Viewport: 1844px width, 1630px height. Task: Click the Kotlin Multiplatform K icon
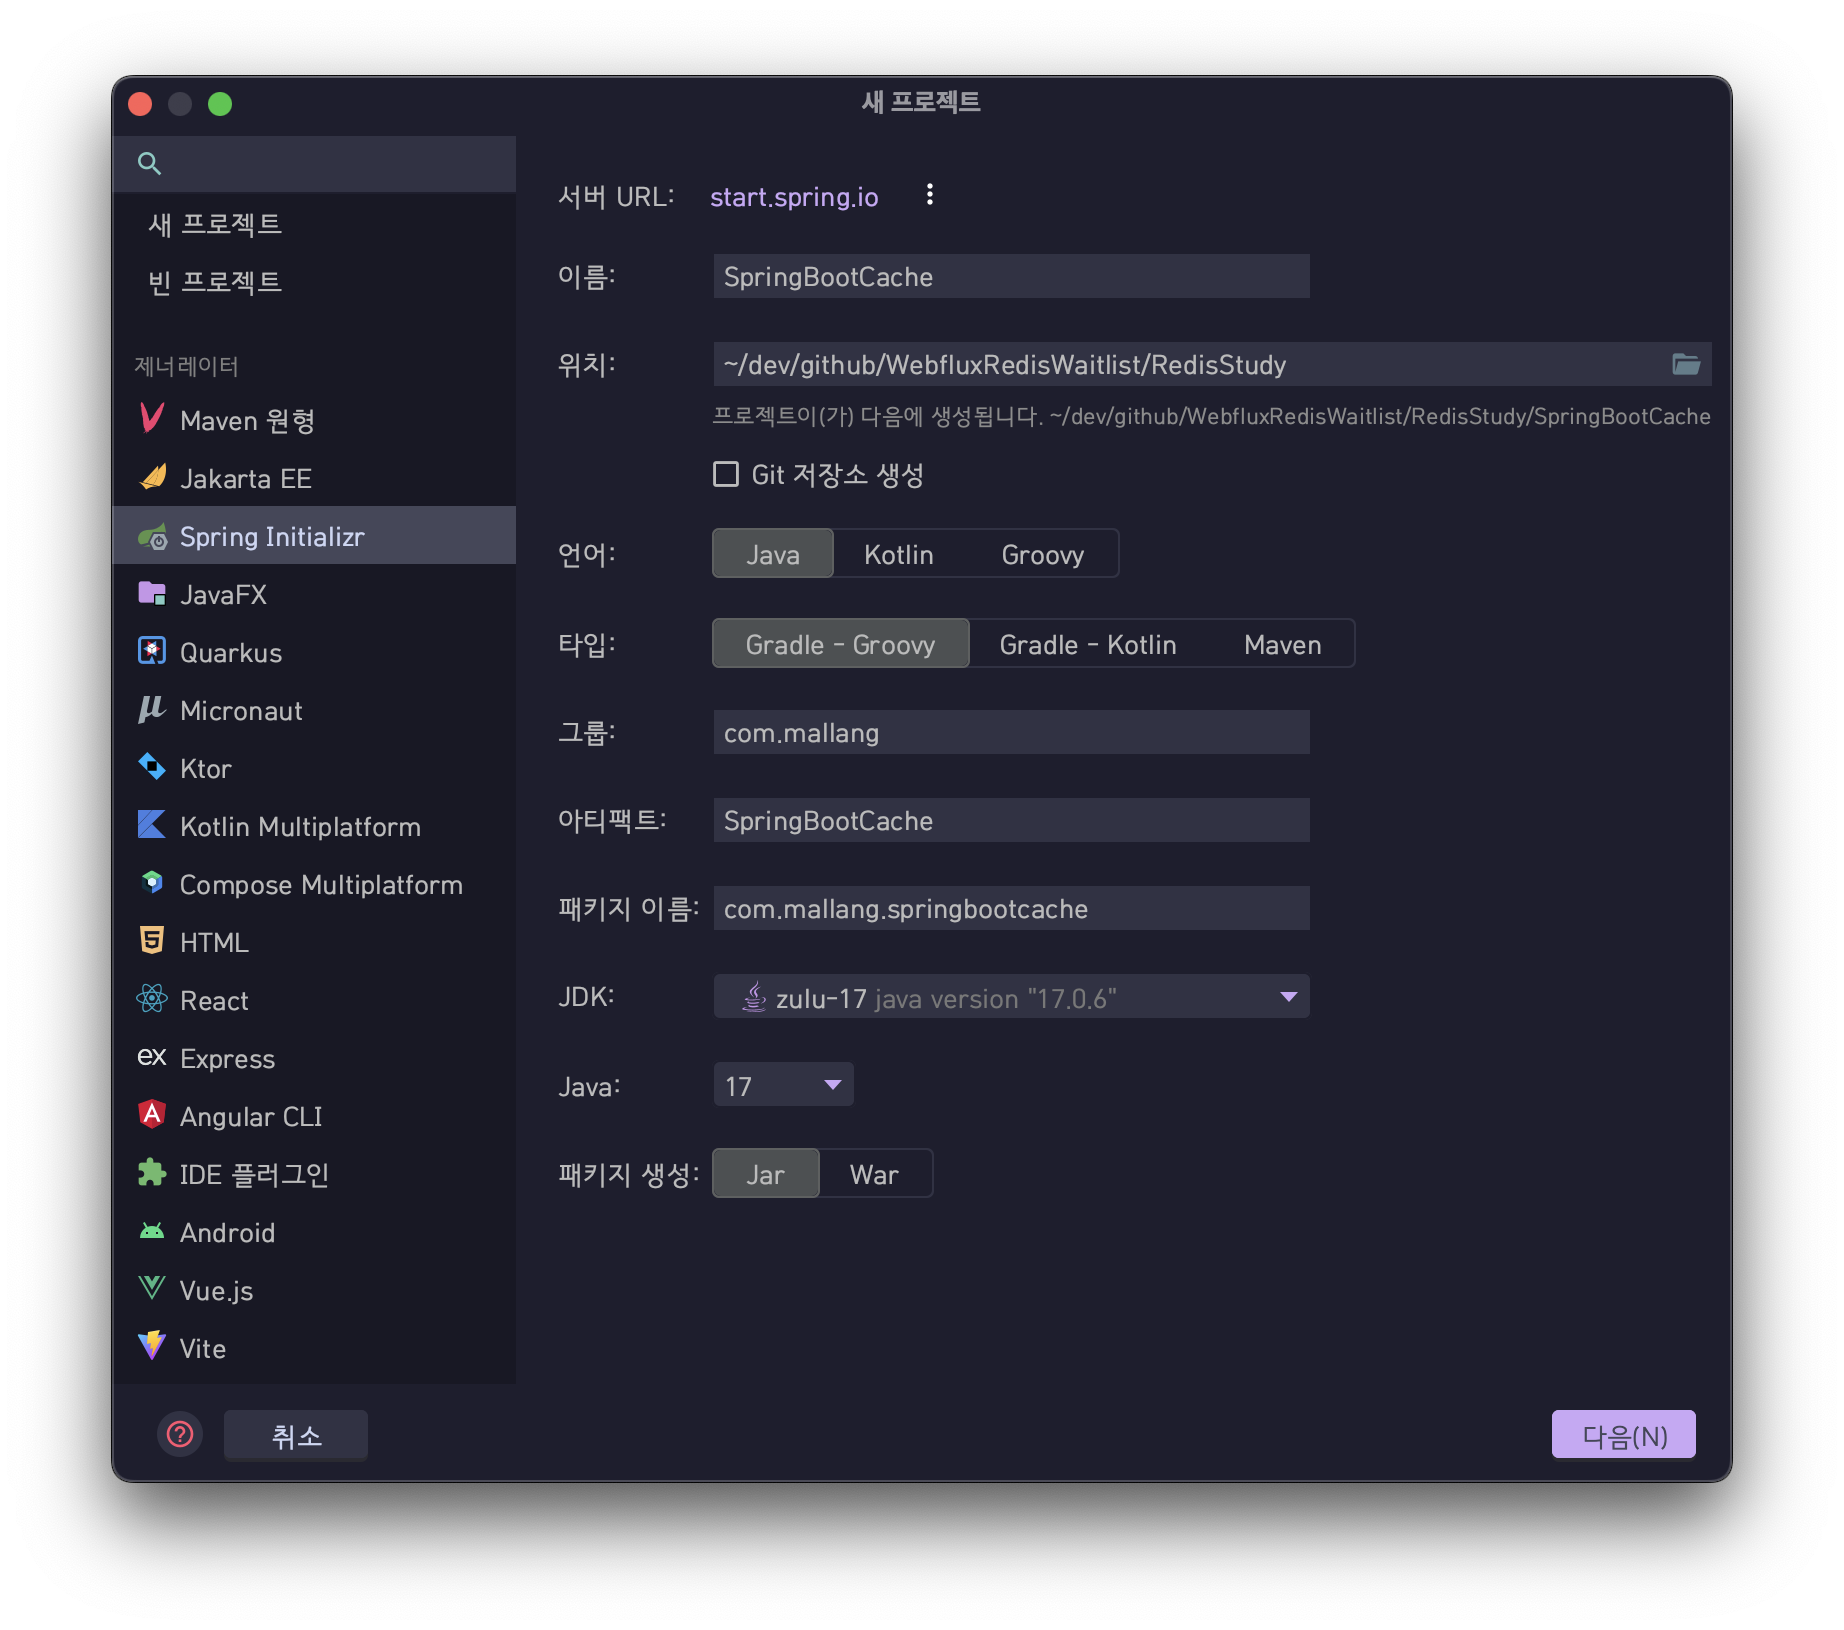click(152, 825)
